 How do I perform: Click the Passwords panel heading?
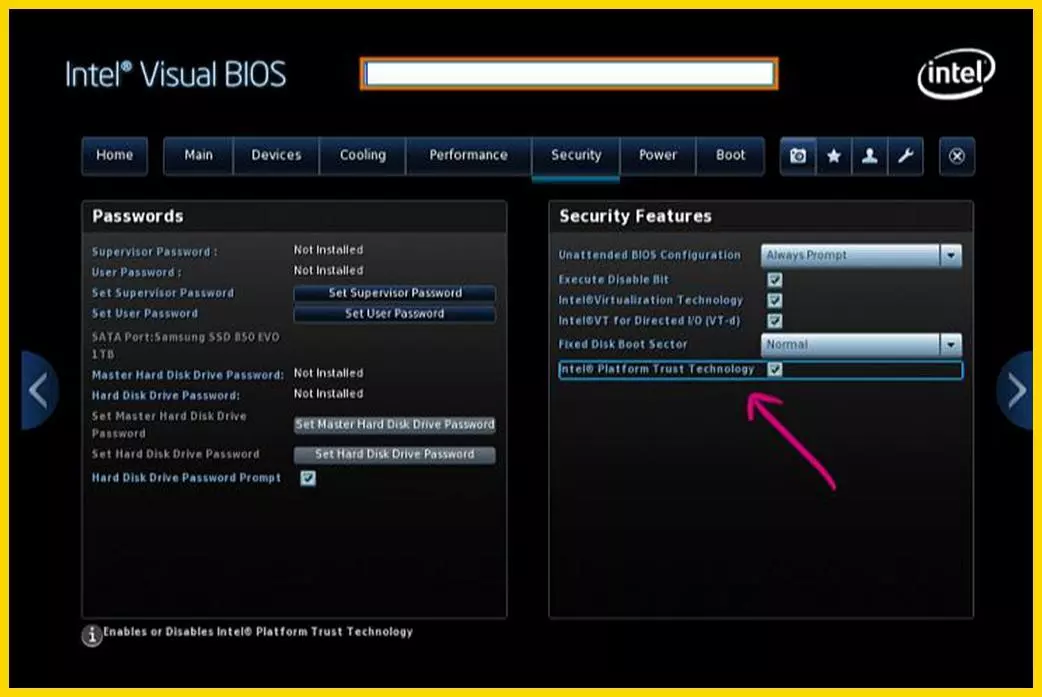(138, 216)
